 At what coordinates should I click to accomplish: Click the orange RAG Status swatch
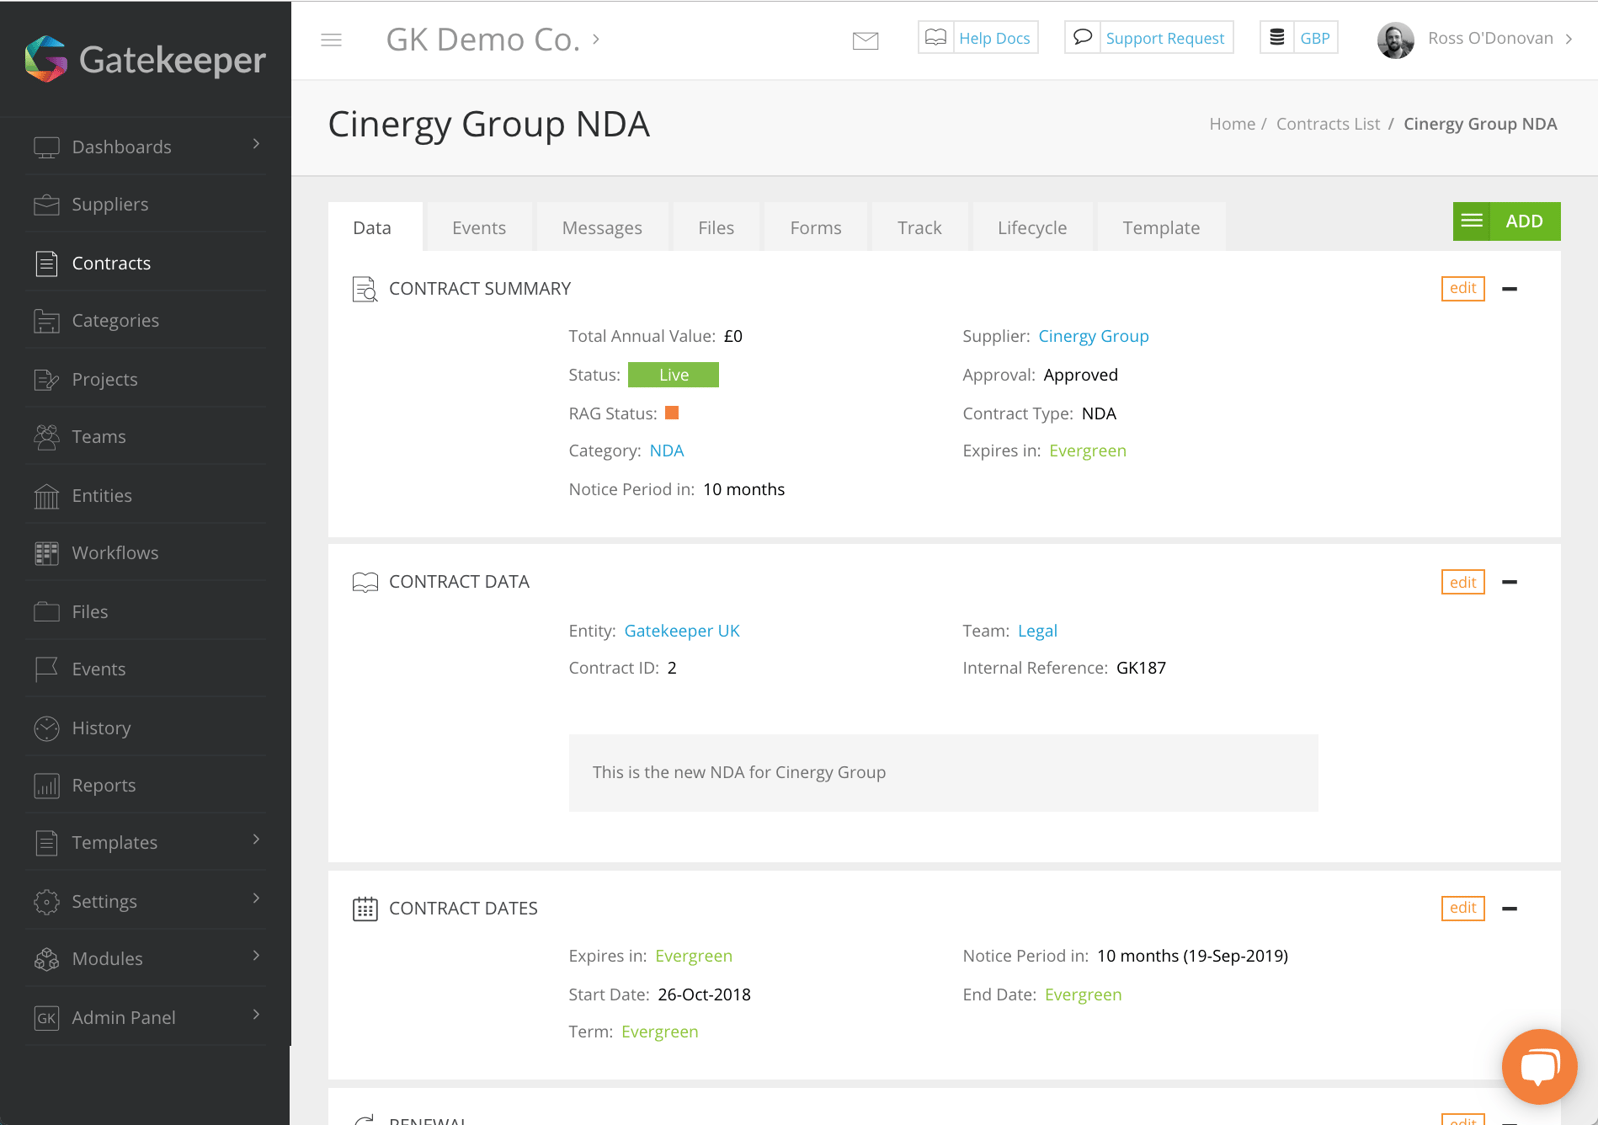coord(672,413)
